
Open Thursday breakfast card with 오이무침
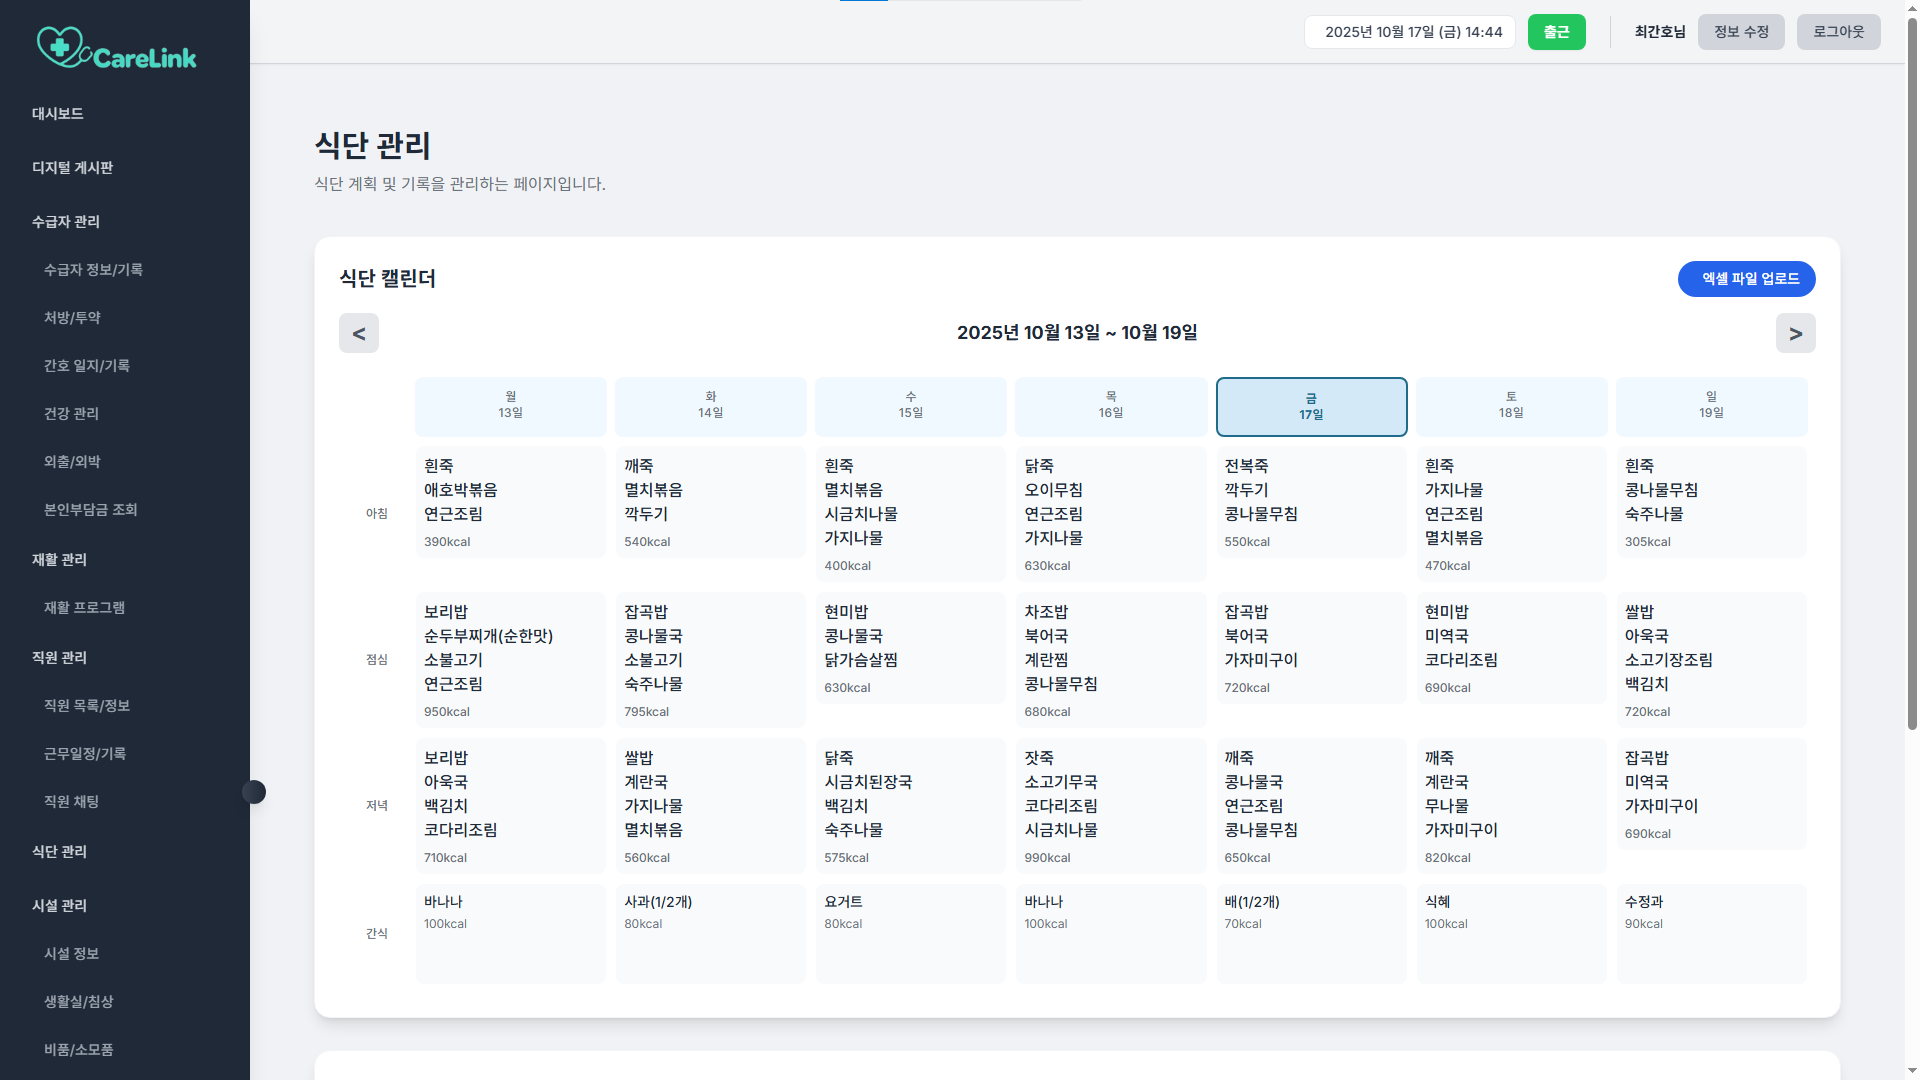click(1110, 514)
